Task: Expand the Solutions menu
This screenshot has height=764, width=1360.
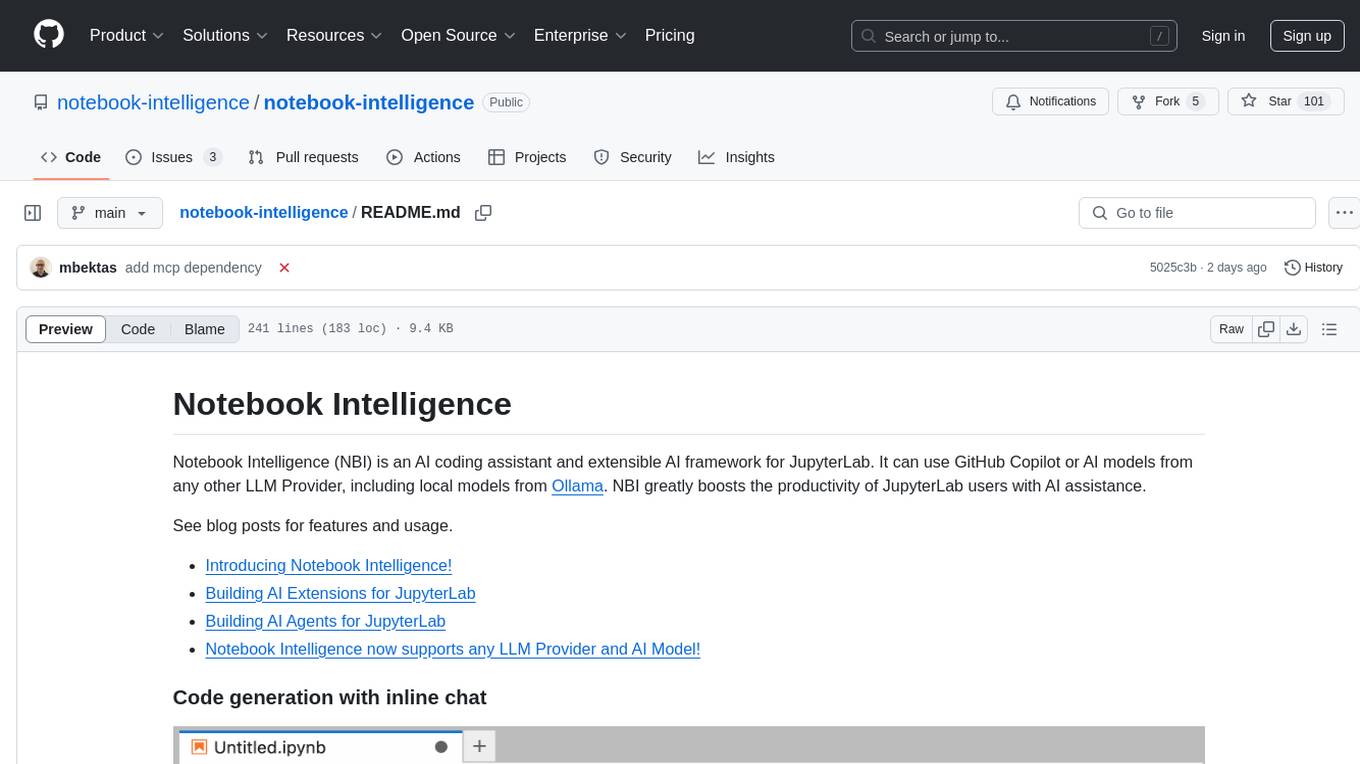Action: click(225, 35)
